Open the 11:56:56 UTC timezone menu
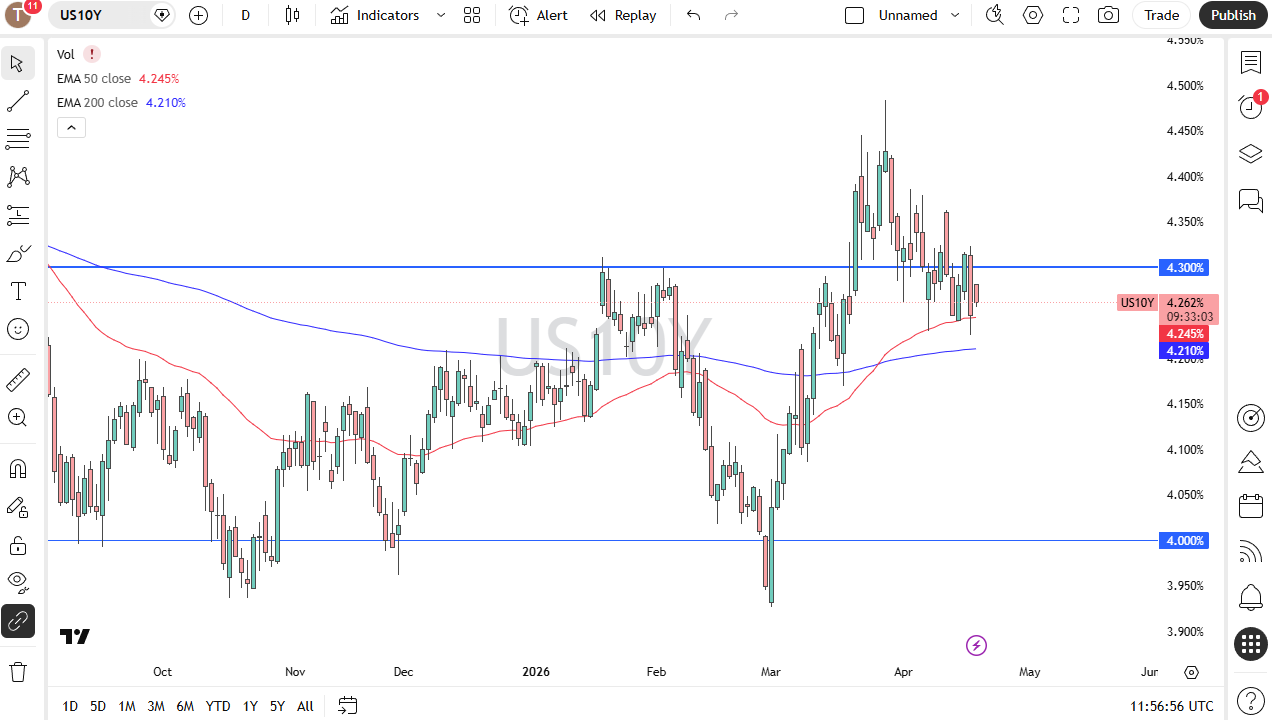 pyautogui.click(x=1172, y=706)
